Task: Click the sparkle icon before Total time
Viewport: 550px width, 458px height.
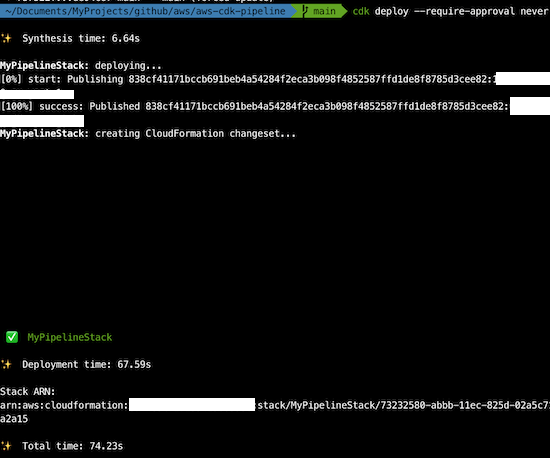Action: [6, 446]
